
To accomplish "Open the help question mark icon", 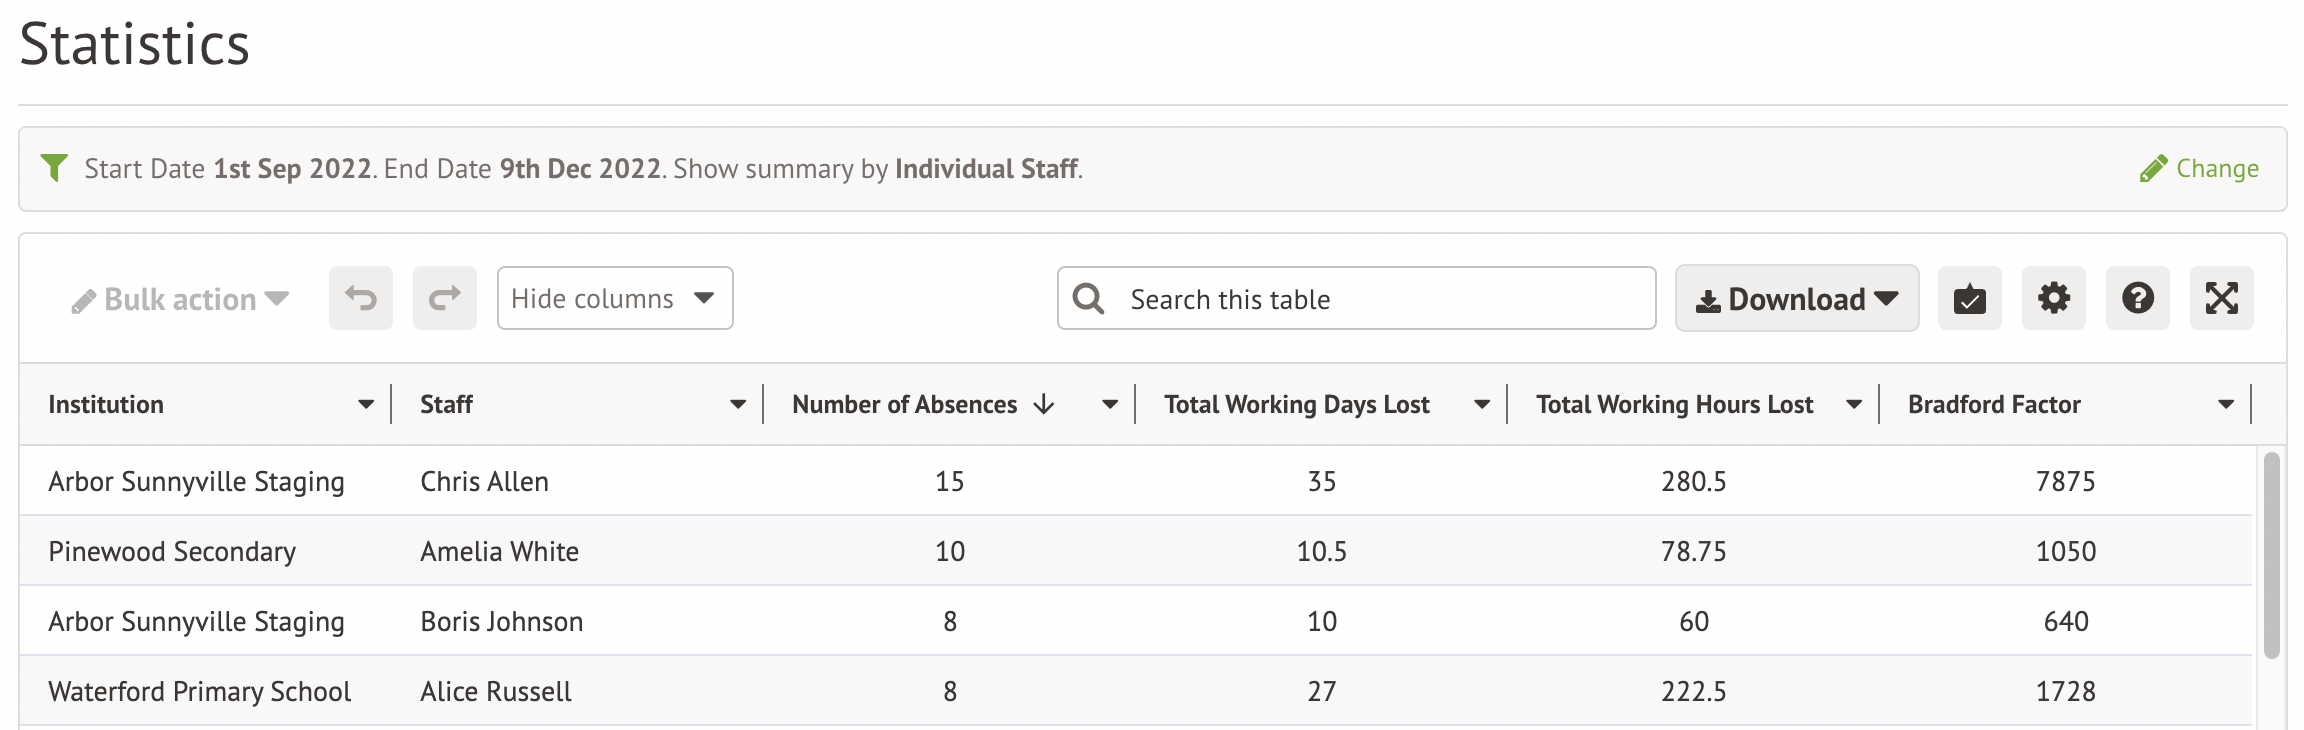I will click(2137, 298).
